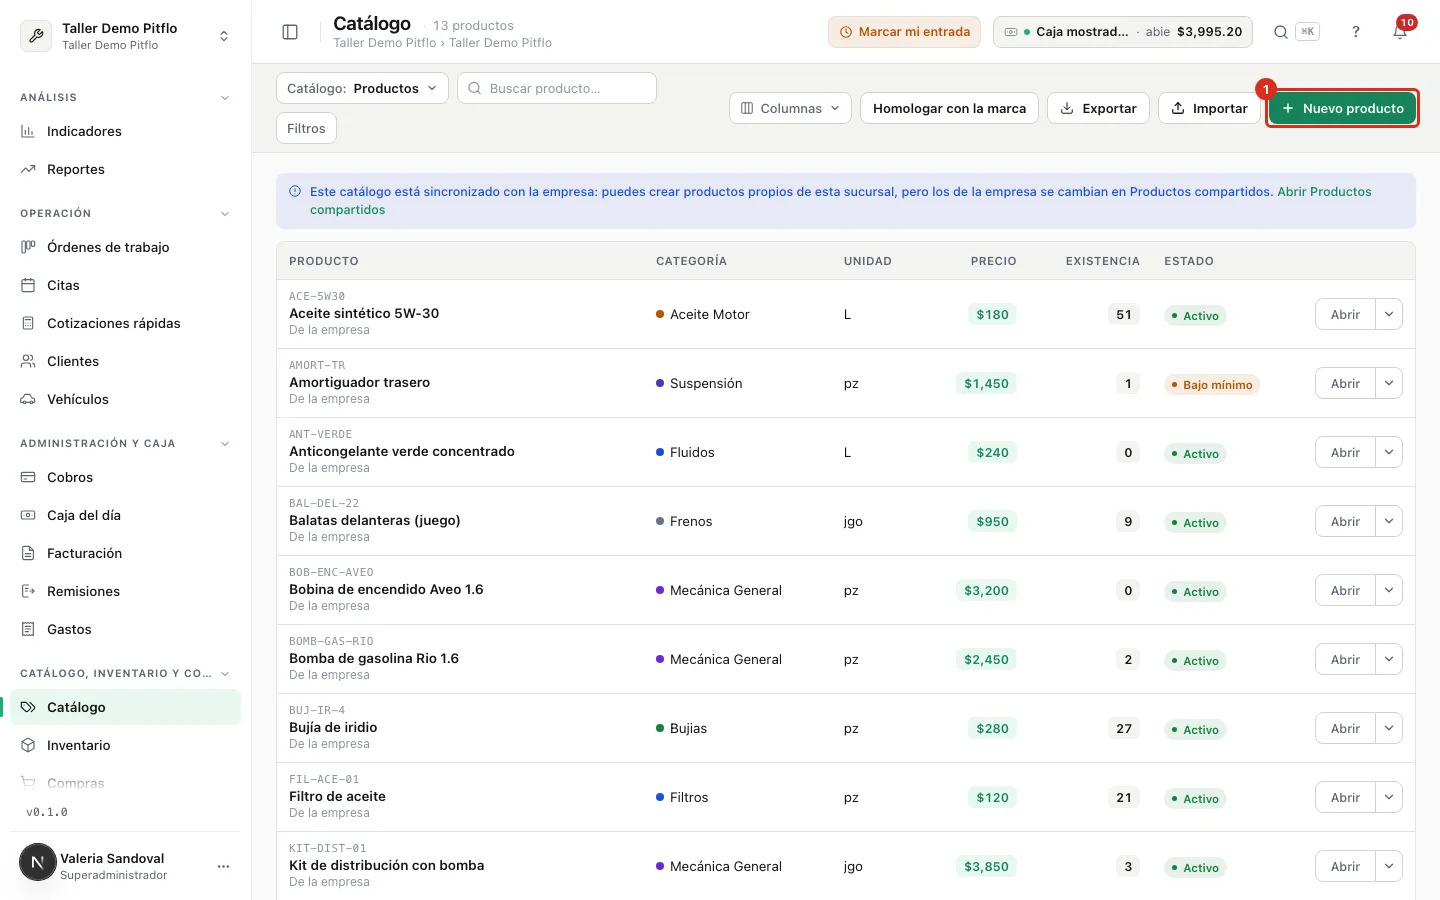Screen dimensions: 1440x900
Task: Click the Buscar producto search field
Action: [557, 88]
